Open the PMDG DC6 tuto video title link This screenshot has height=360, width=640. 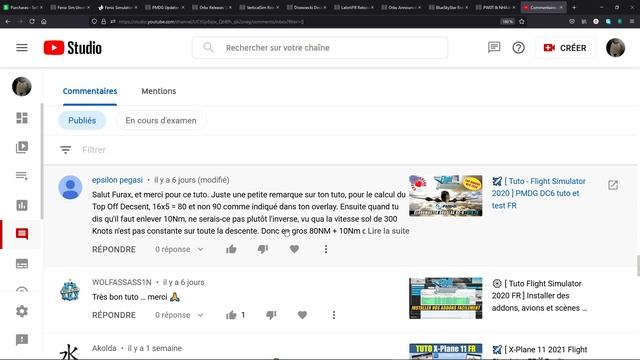(x=539, y=193)
